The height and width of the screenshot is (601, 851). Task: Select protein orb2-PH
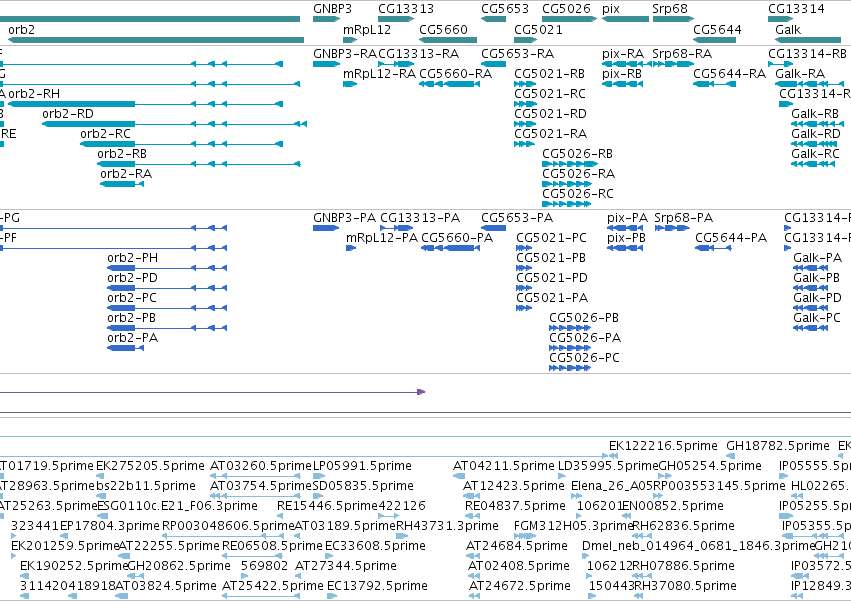click(132, 257)
